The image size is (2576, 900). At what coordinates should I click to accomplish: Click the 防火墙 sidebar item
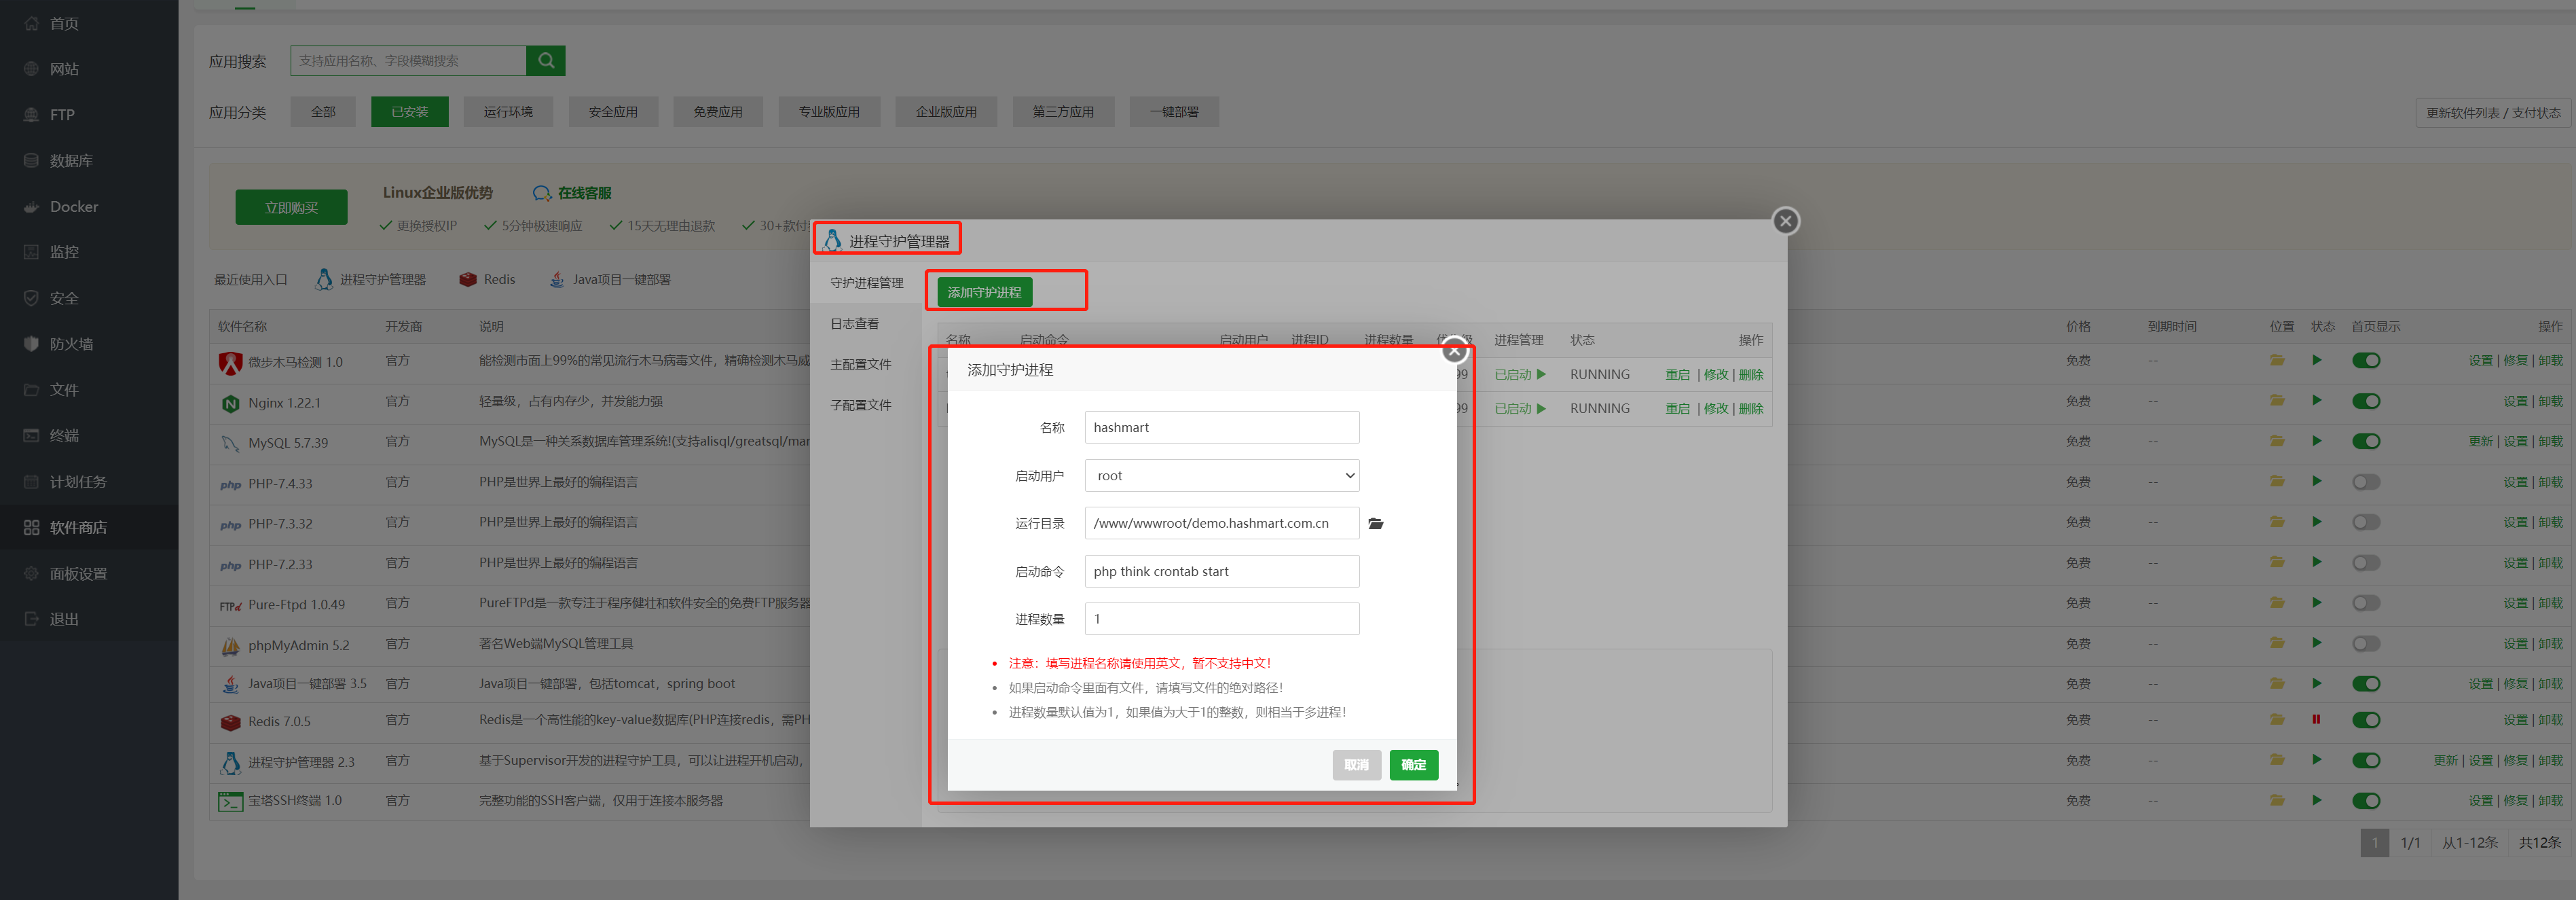point(71,344)
